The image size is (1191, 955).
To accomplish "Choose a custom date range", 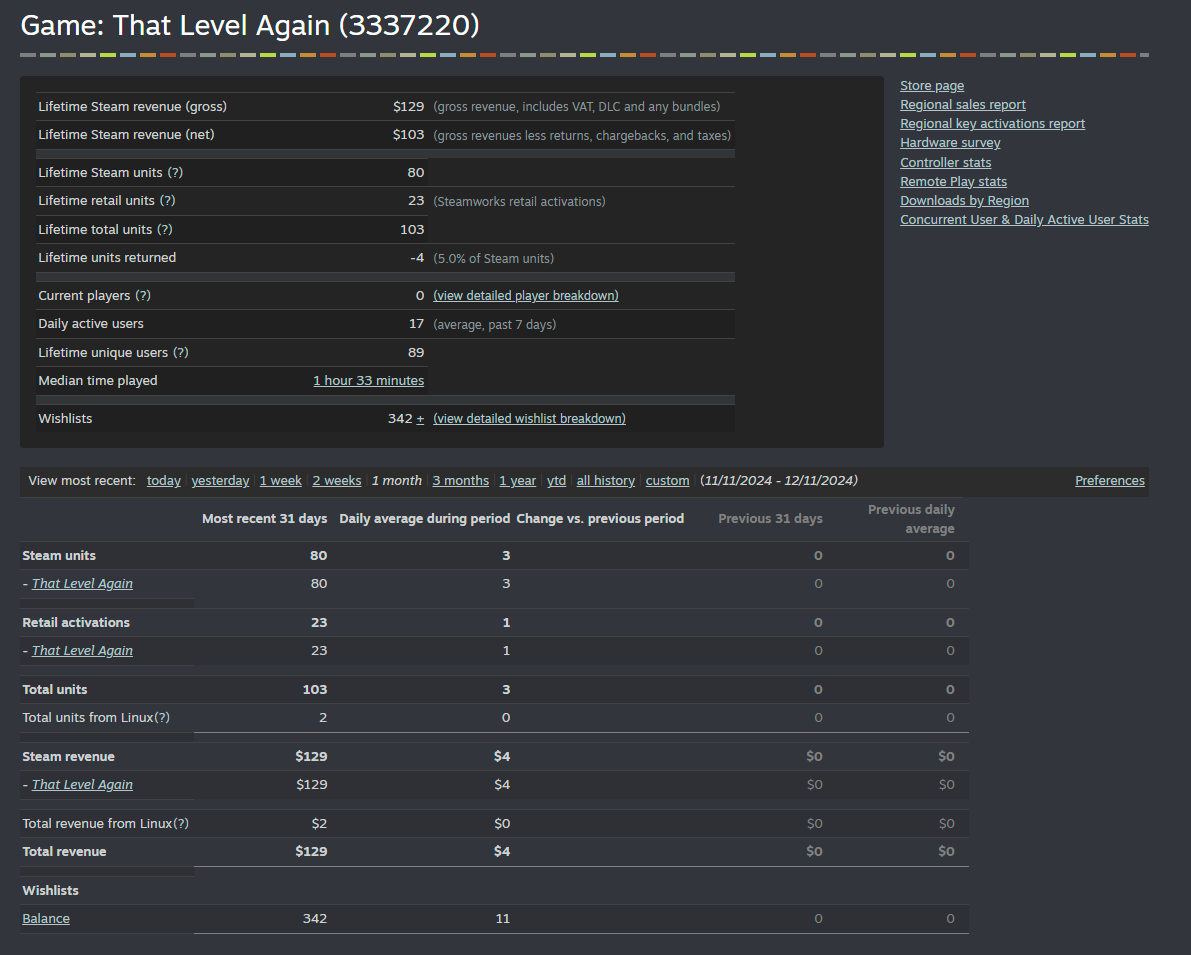I will [668, 481].
